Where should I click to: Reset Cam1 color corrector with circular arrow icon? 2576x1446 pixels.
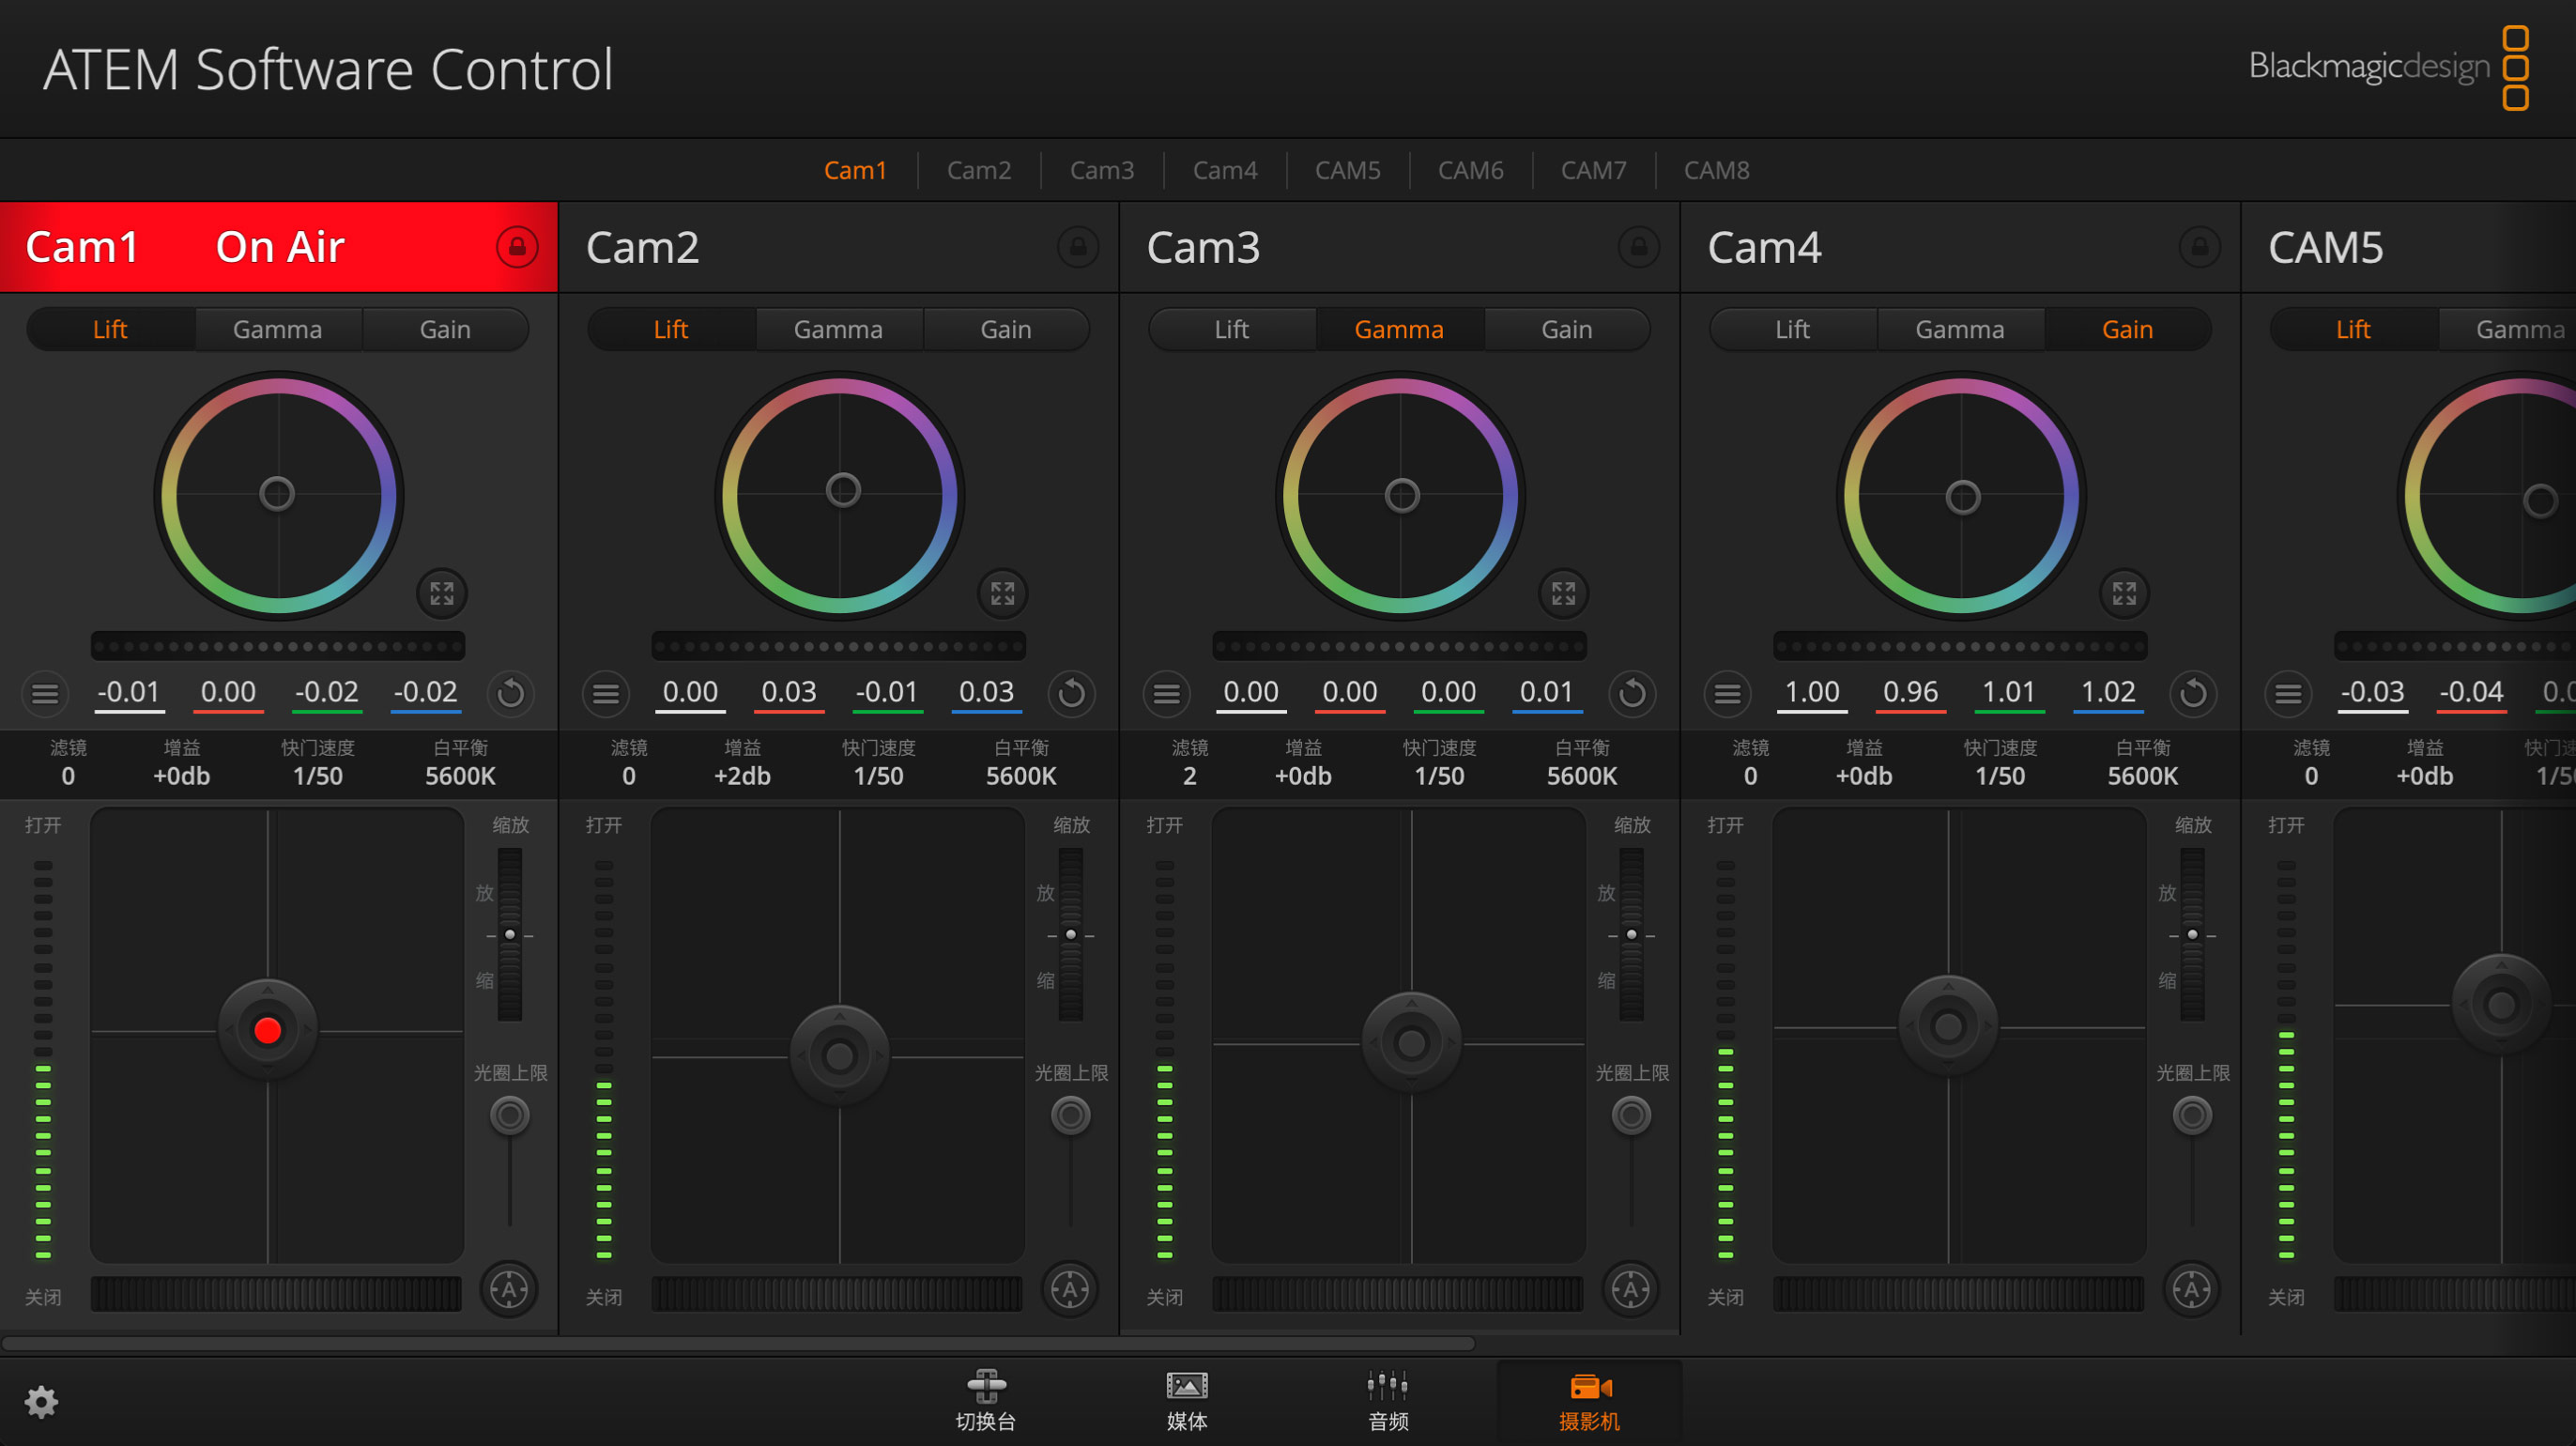(x=510, y=693)
